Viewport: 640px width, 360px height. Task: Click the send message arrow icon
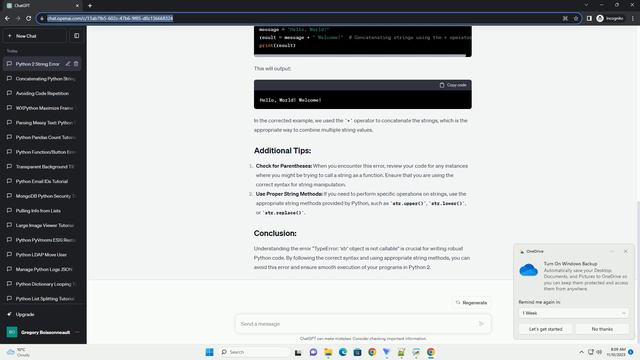[x=482, y=324]
